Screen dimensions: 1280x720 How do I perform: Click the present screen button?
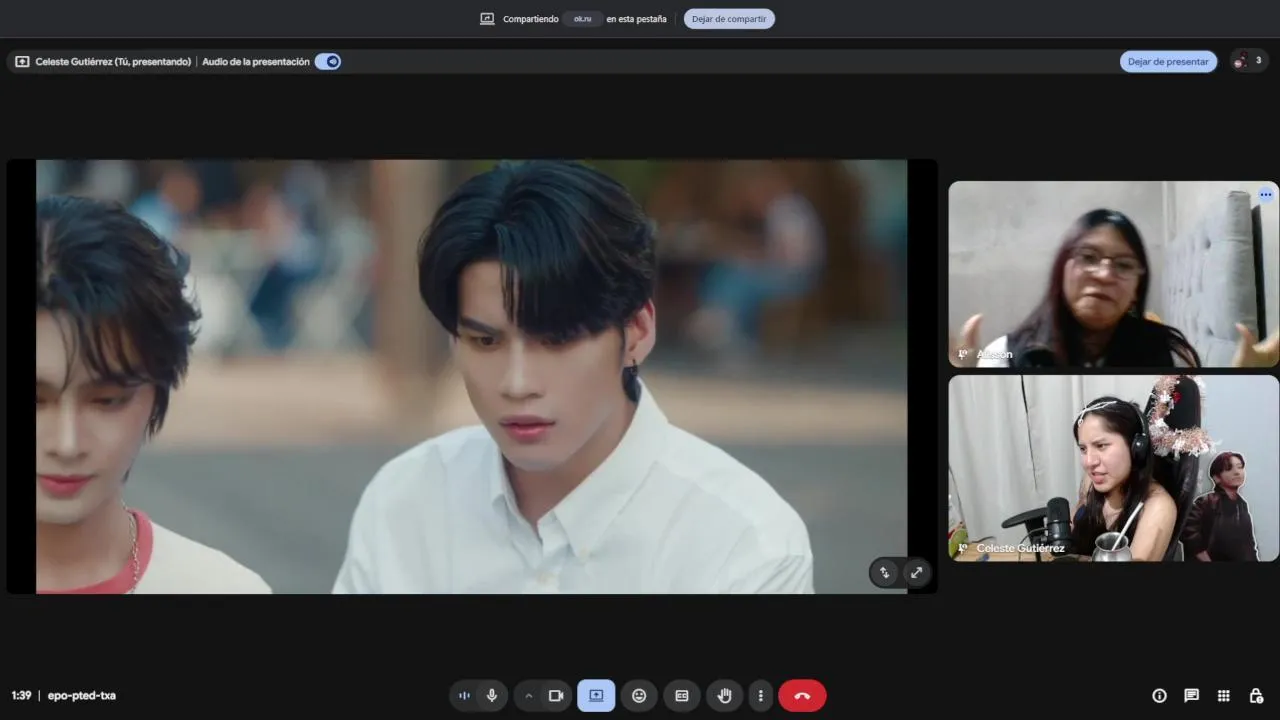click(596, 696)
